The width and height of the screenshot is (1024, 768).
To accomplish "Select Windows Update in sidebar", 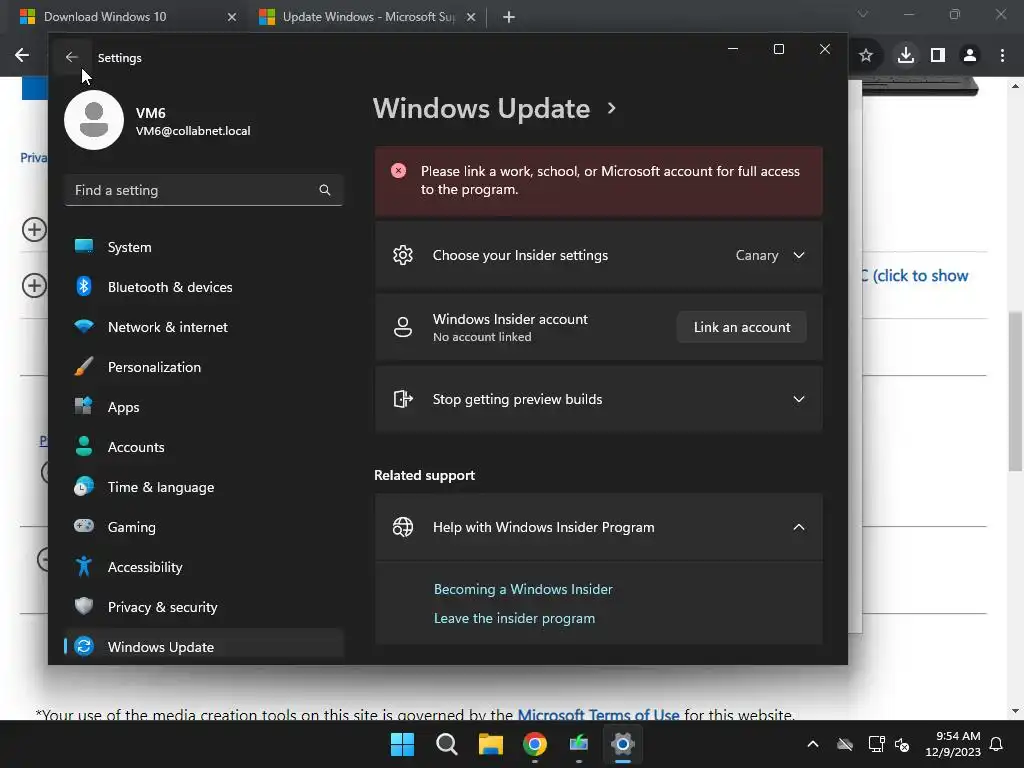I will (x=204, y=647).
